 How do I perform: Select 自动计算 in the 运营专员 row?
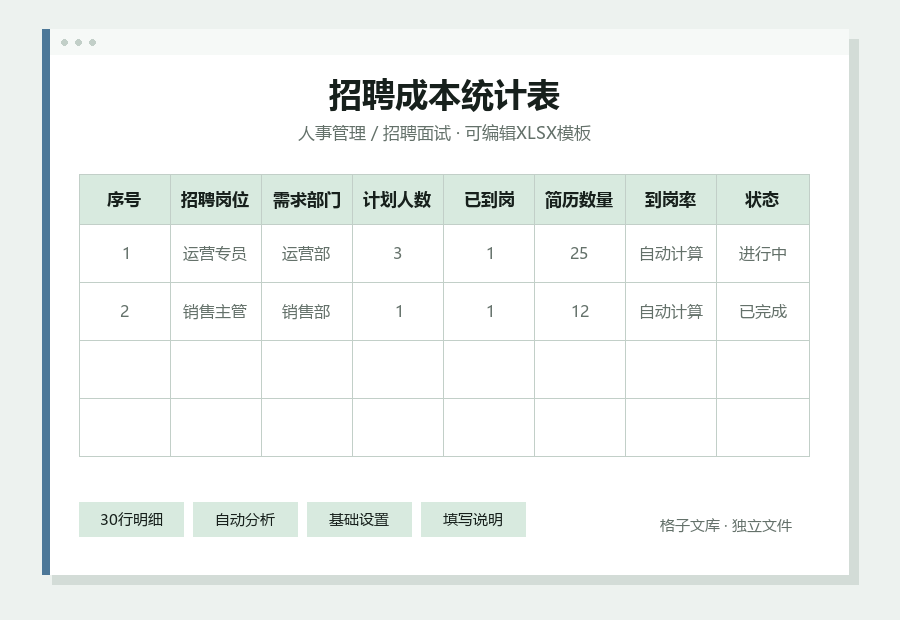(x=671, y=254)
